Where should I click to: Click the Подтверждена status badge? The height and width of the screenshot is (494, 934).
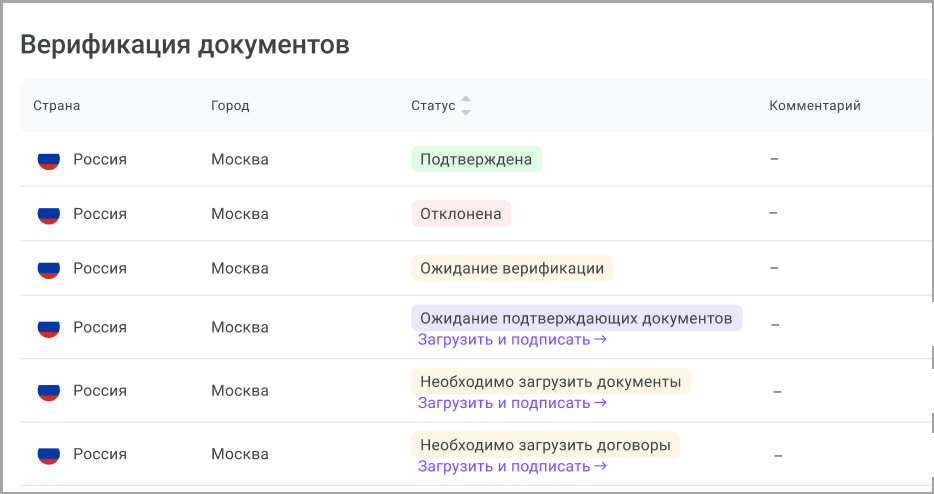[477, 159]
